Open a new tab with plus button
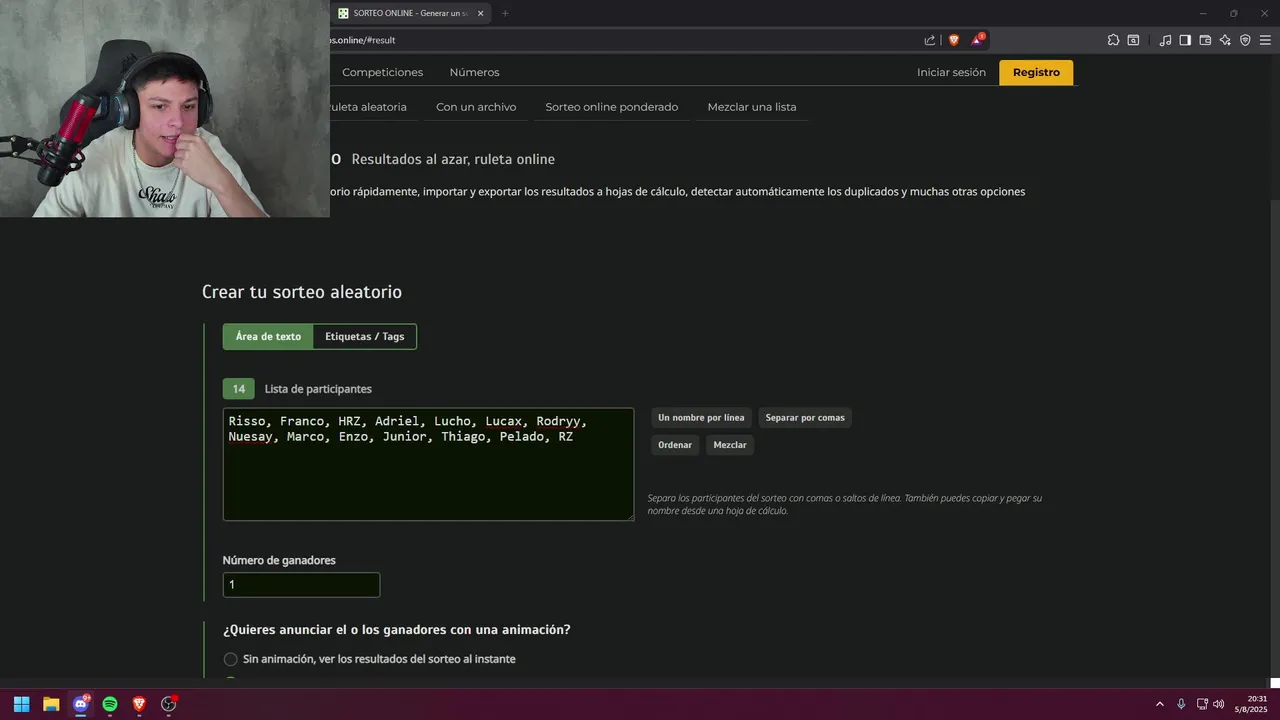This screenshot has height=720, width=1280. click(x=505, y=13)
